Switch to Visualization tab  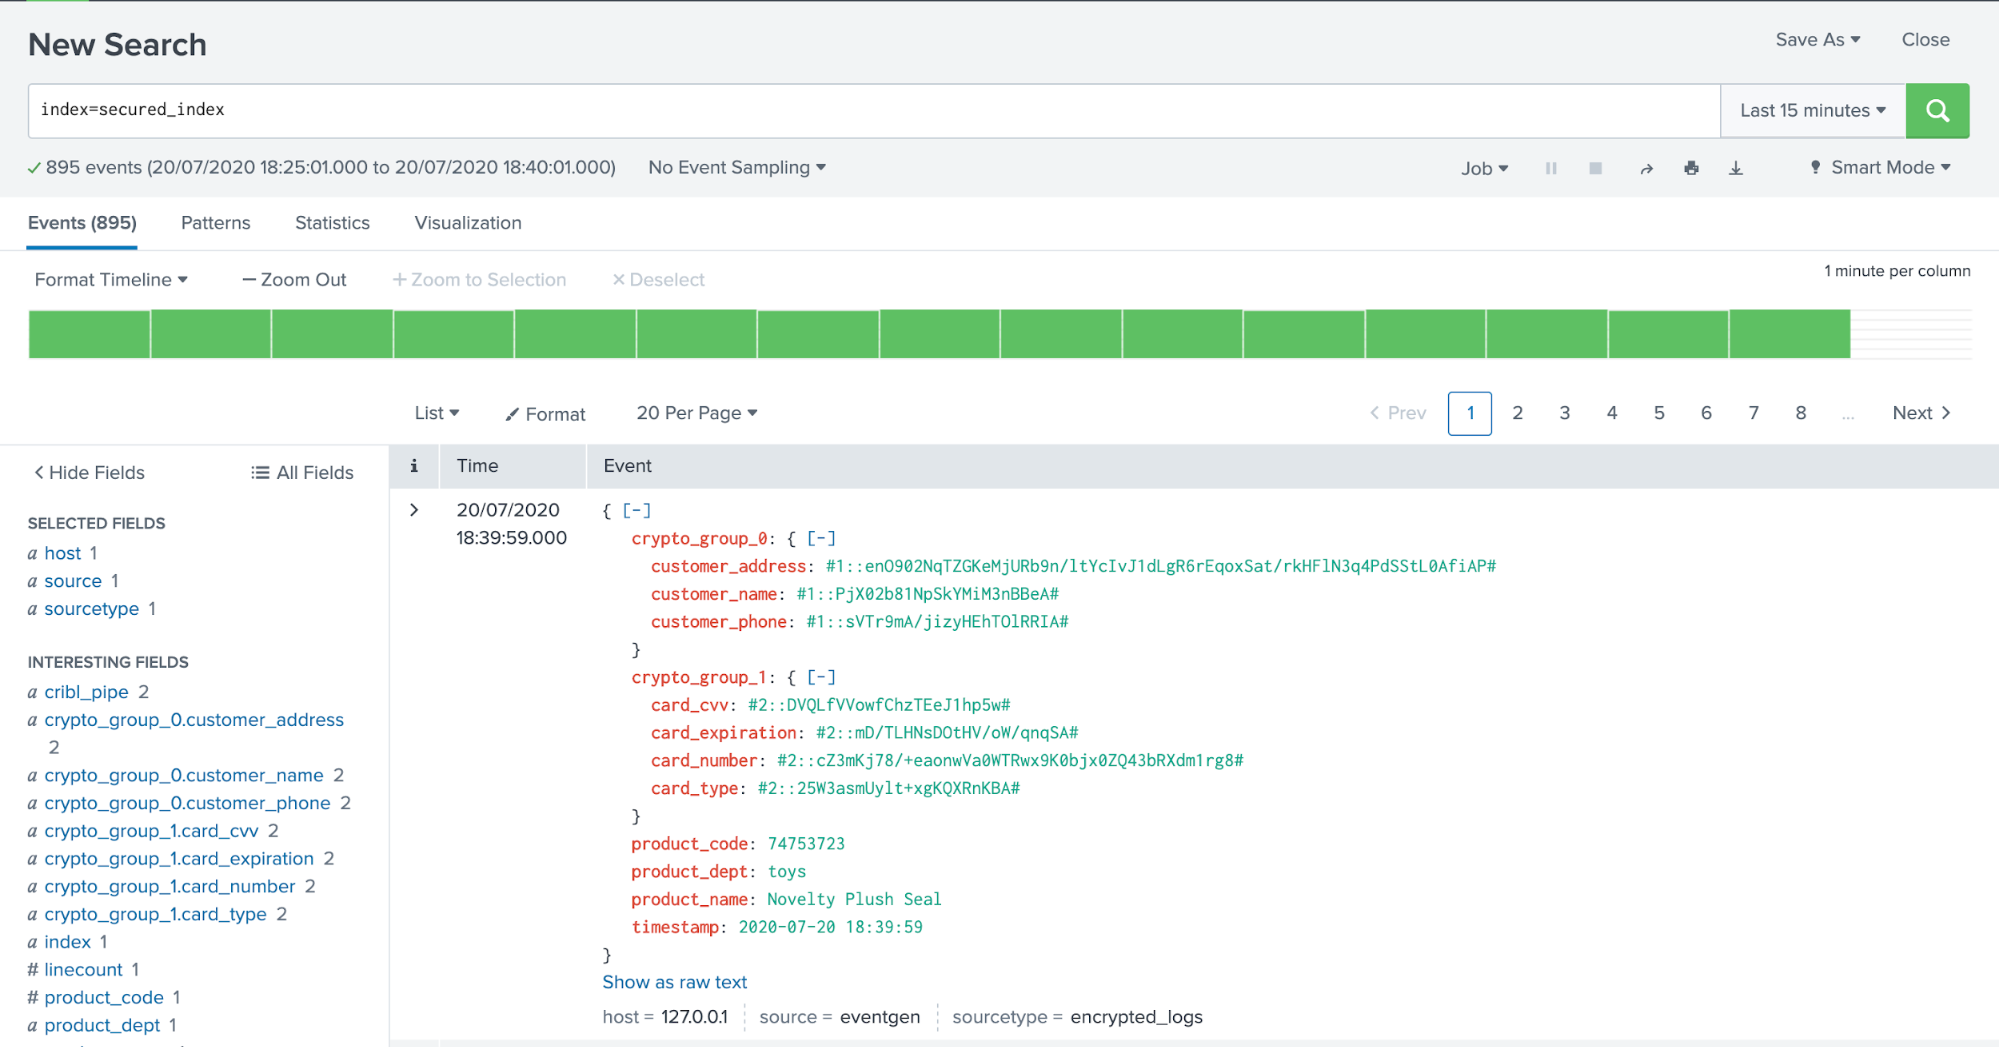pyautogui.click(x=468, y=223)
